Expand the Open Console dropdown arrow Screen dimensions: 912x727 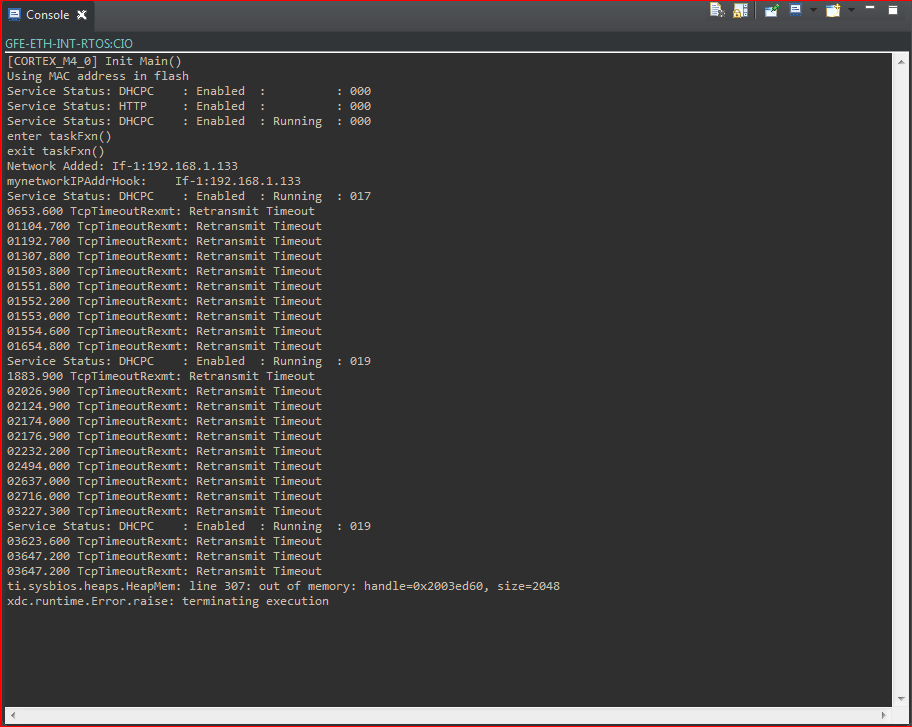(x=852, y=10)
